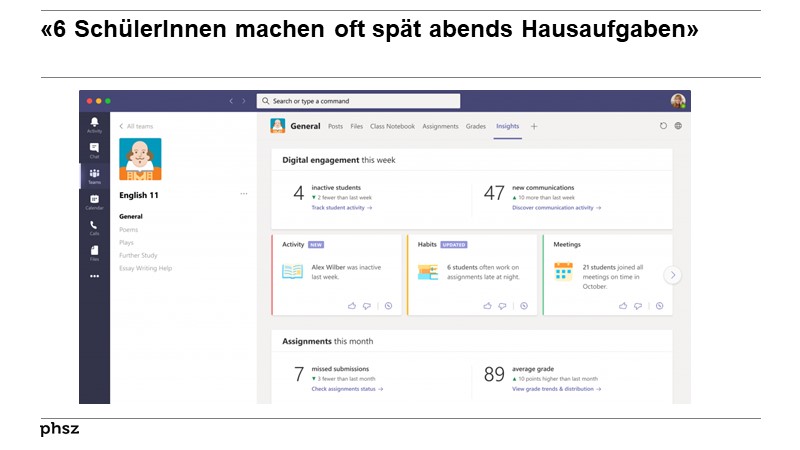
Task: Like the Meetings card
Action: [x=623, y=306]
